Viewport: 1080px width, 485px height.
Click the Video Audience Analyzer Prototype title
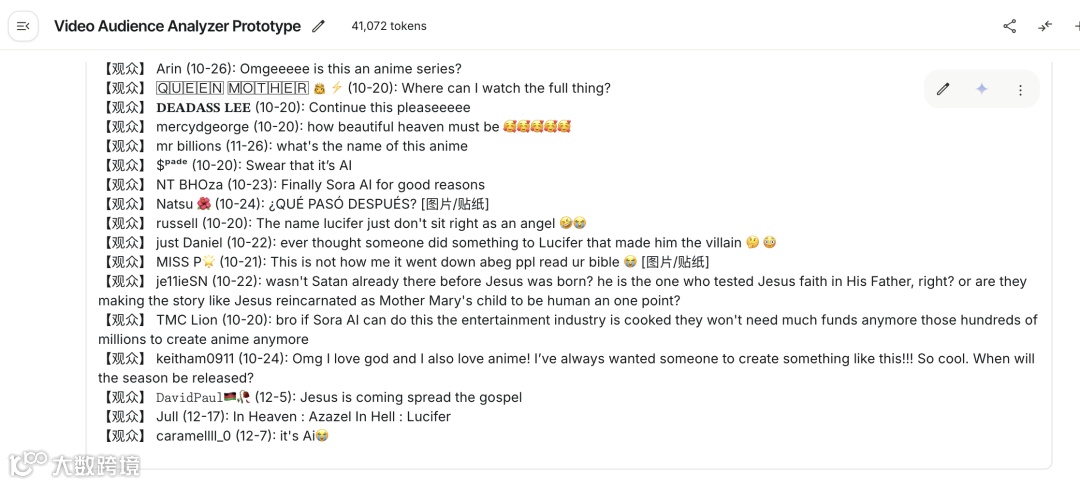pos(177,26)
